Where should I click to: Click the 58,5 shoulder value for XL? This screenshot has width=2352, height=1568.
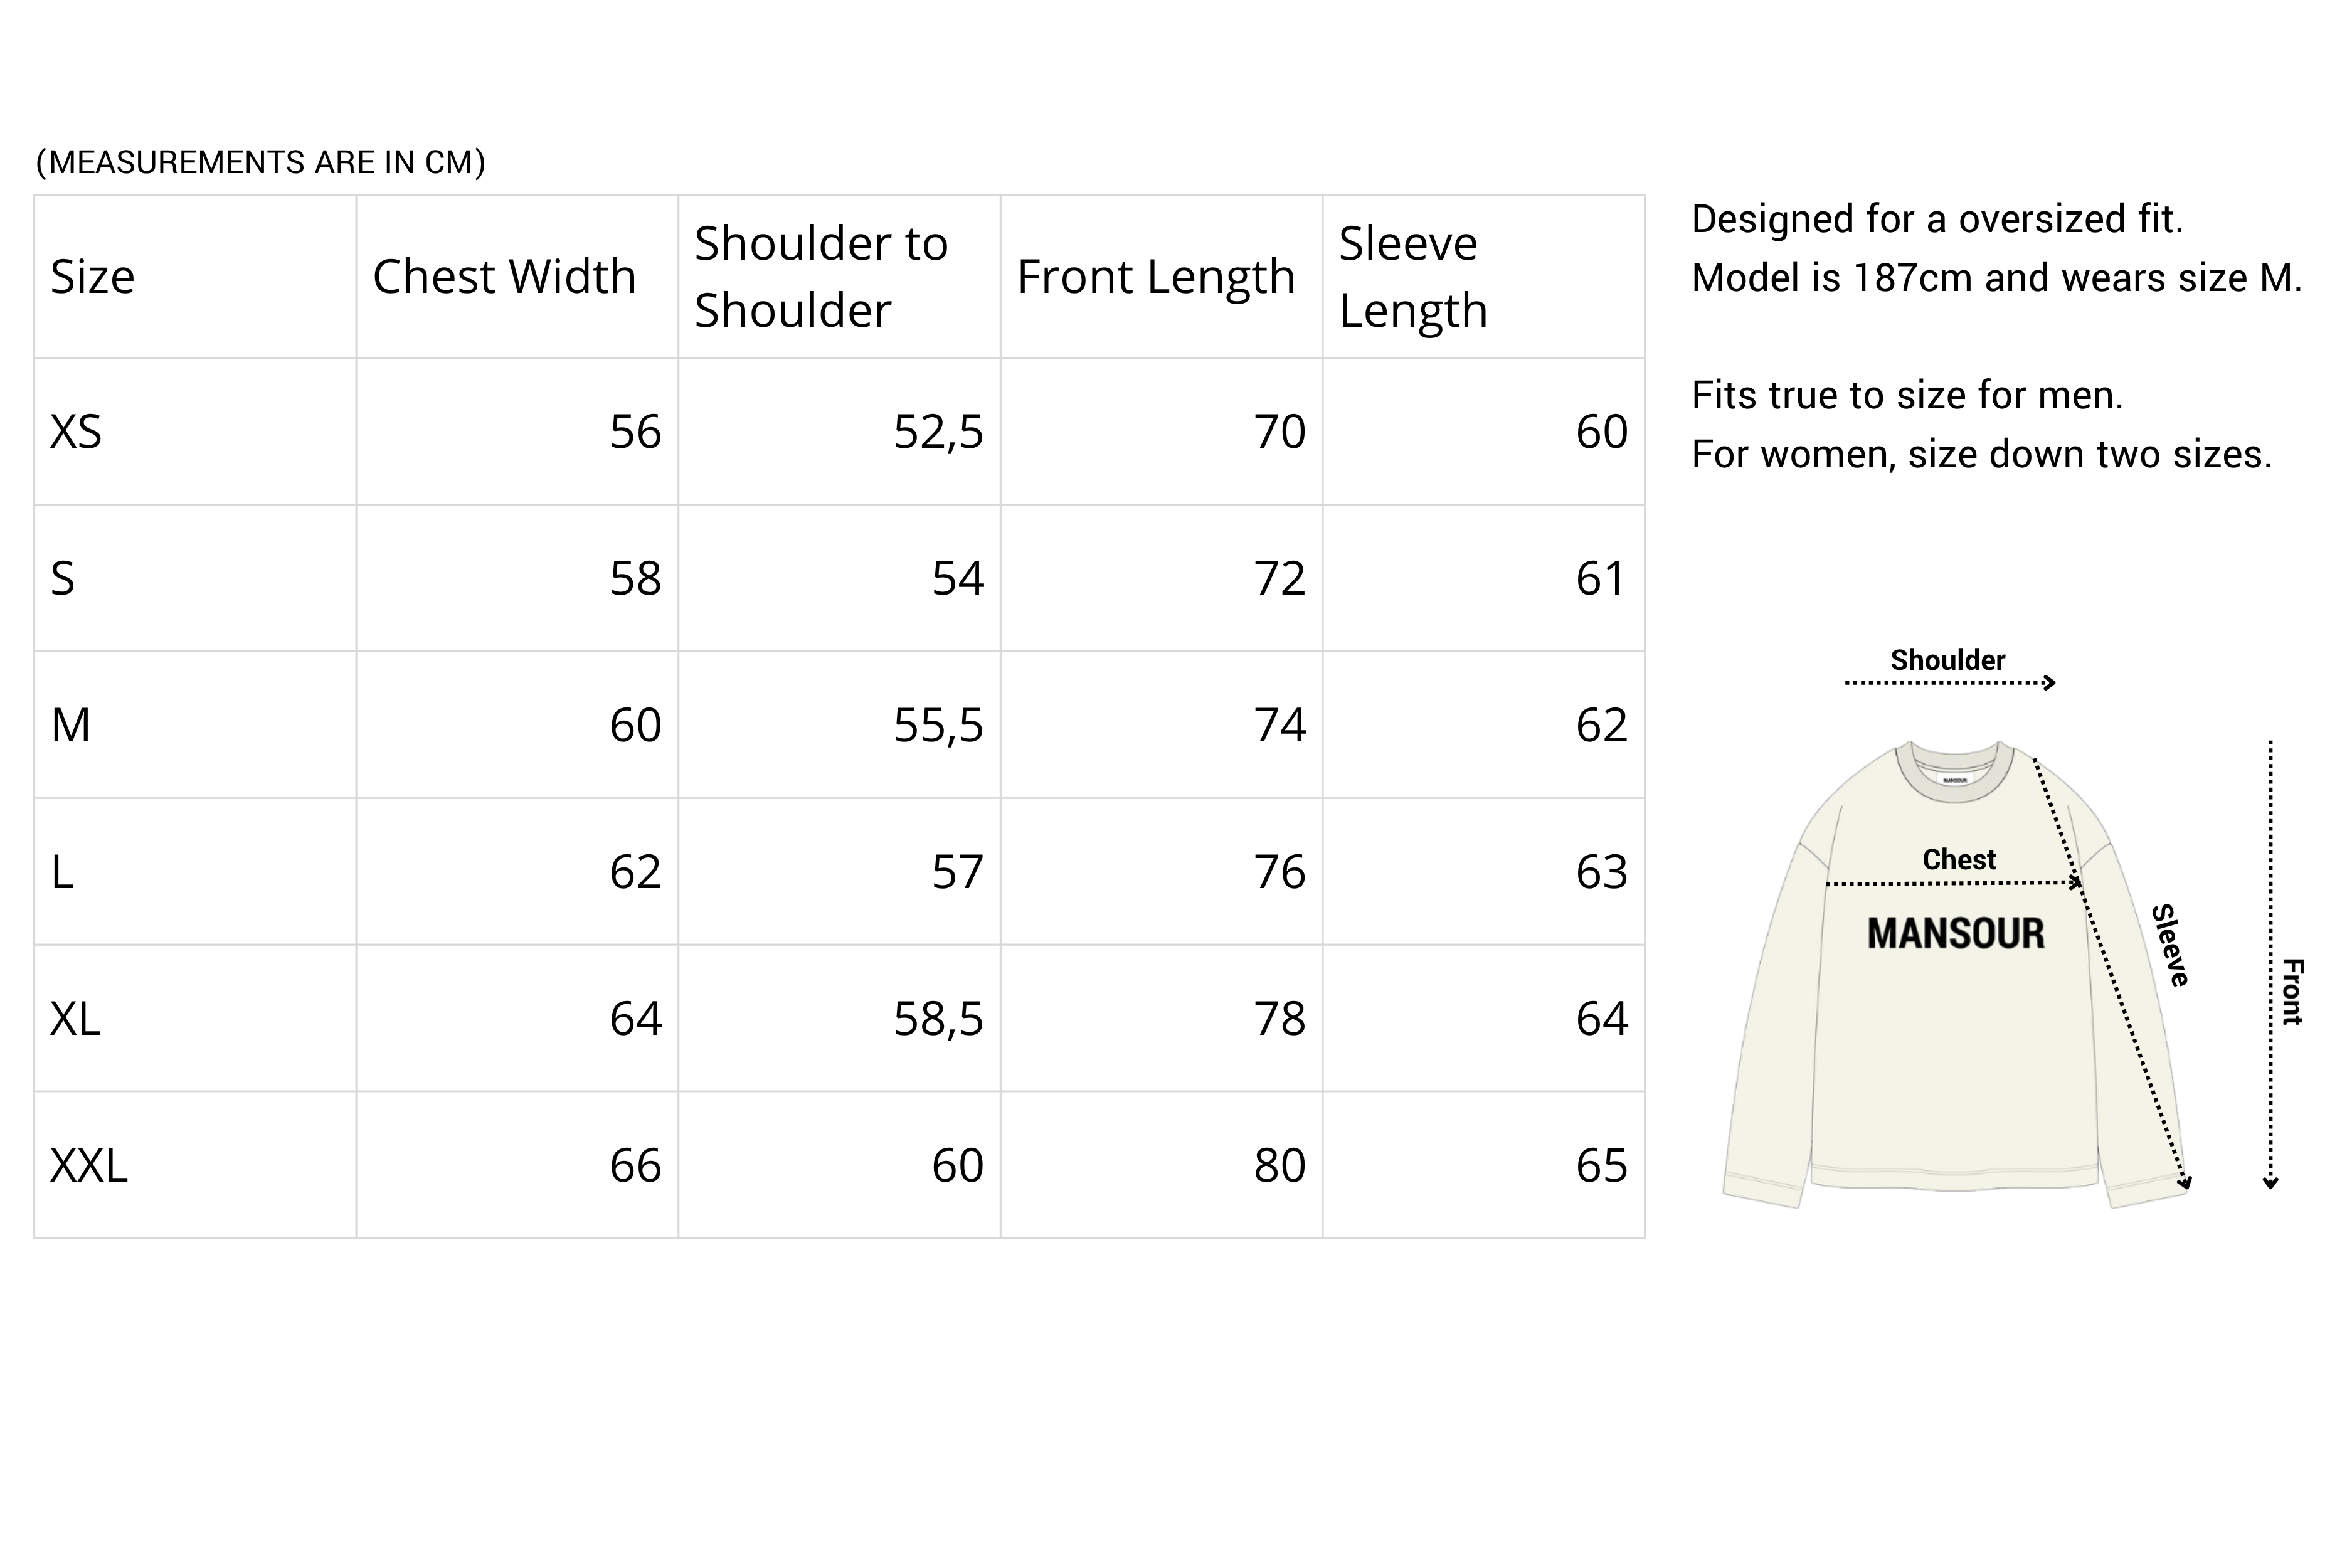937,1019
